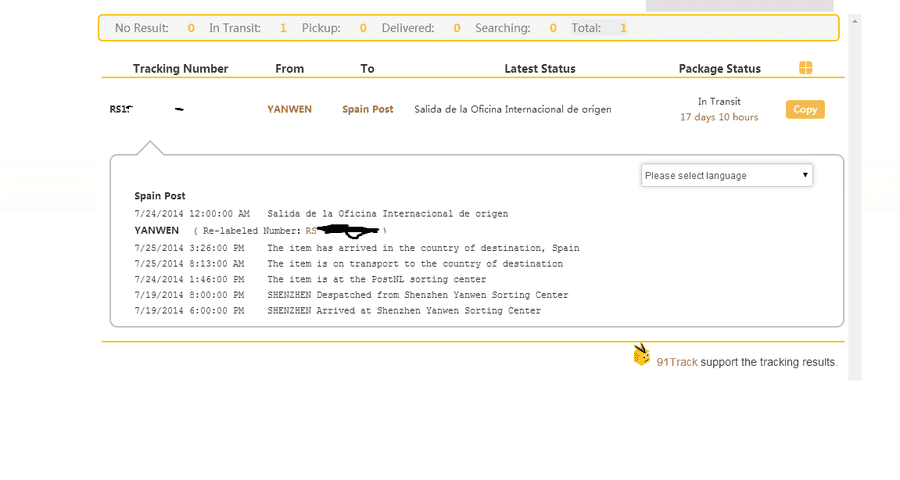Select the No Result count filter
The height and width of the screenshot is (480, 900).
pos(155,28)
